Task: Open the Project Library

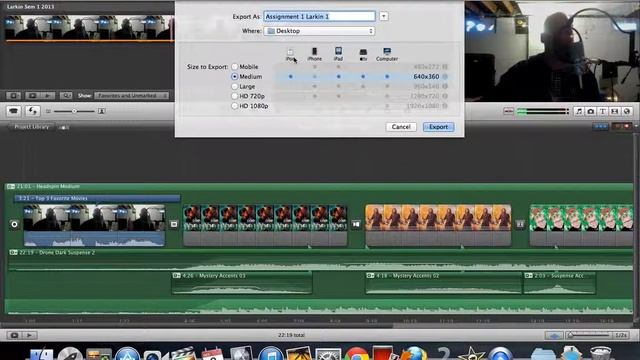Action: [31, 127]
